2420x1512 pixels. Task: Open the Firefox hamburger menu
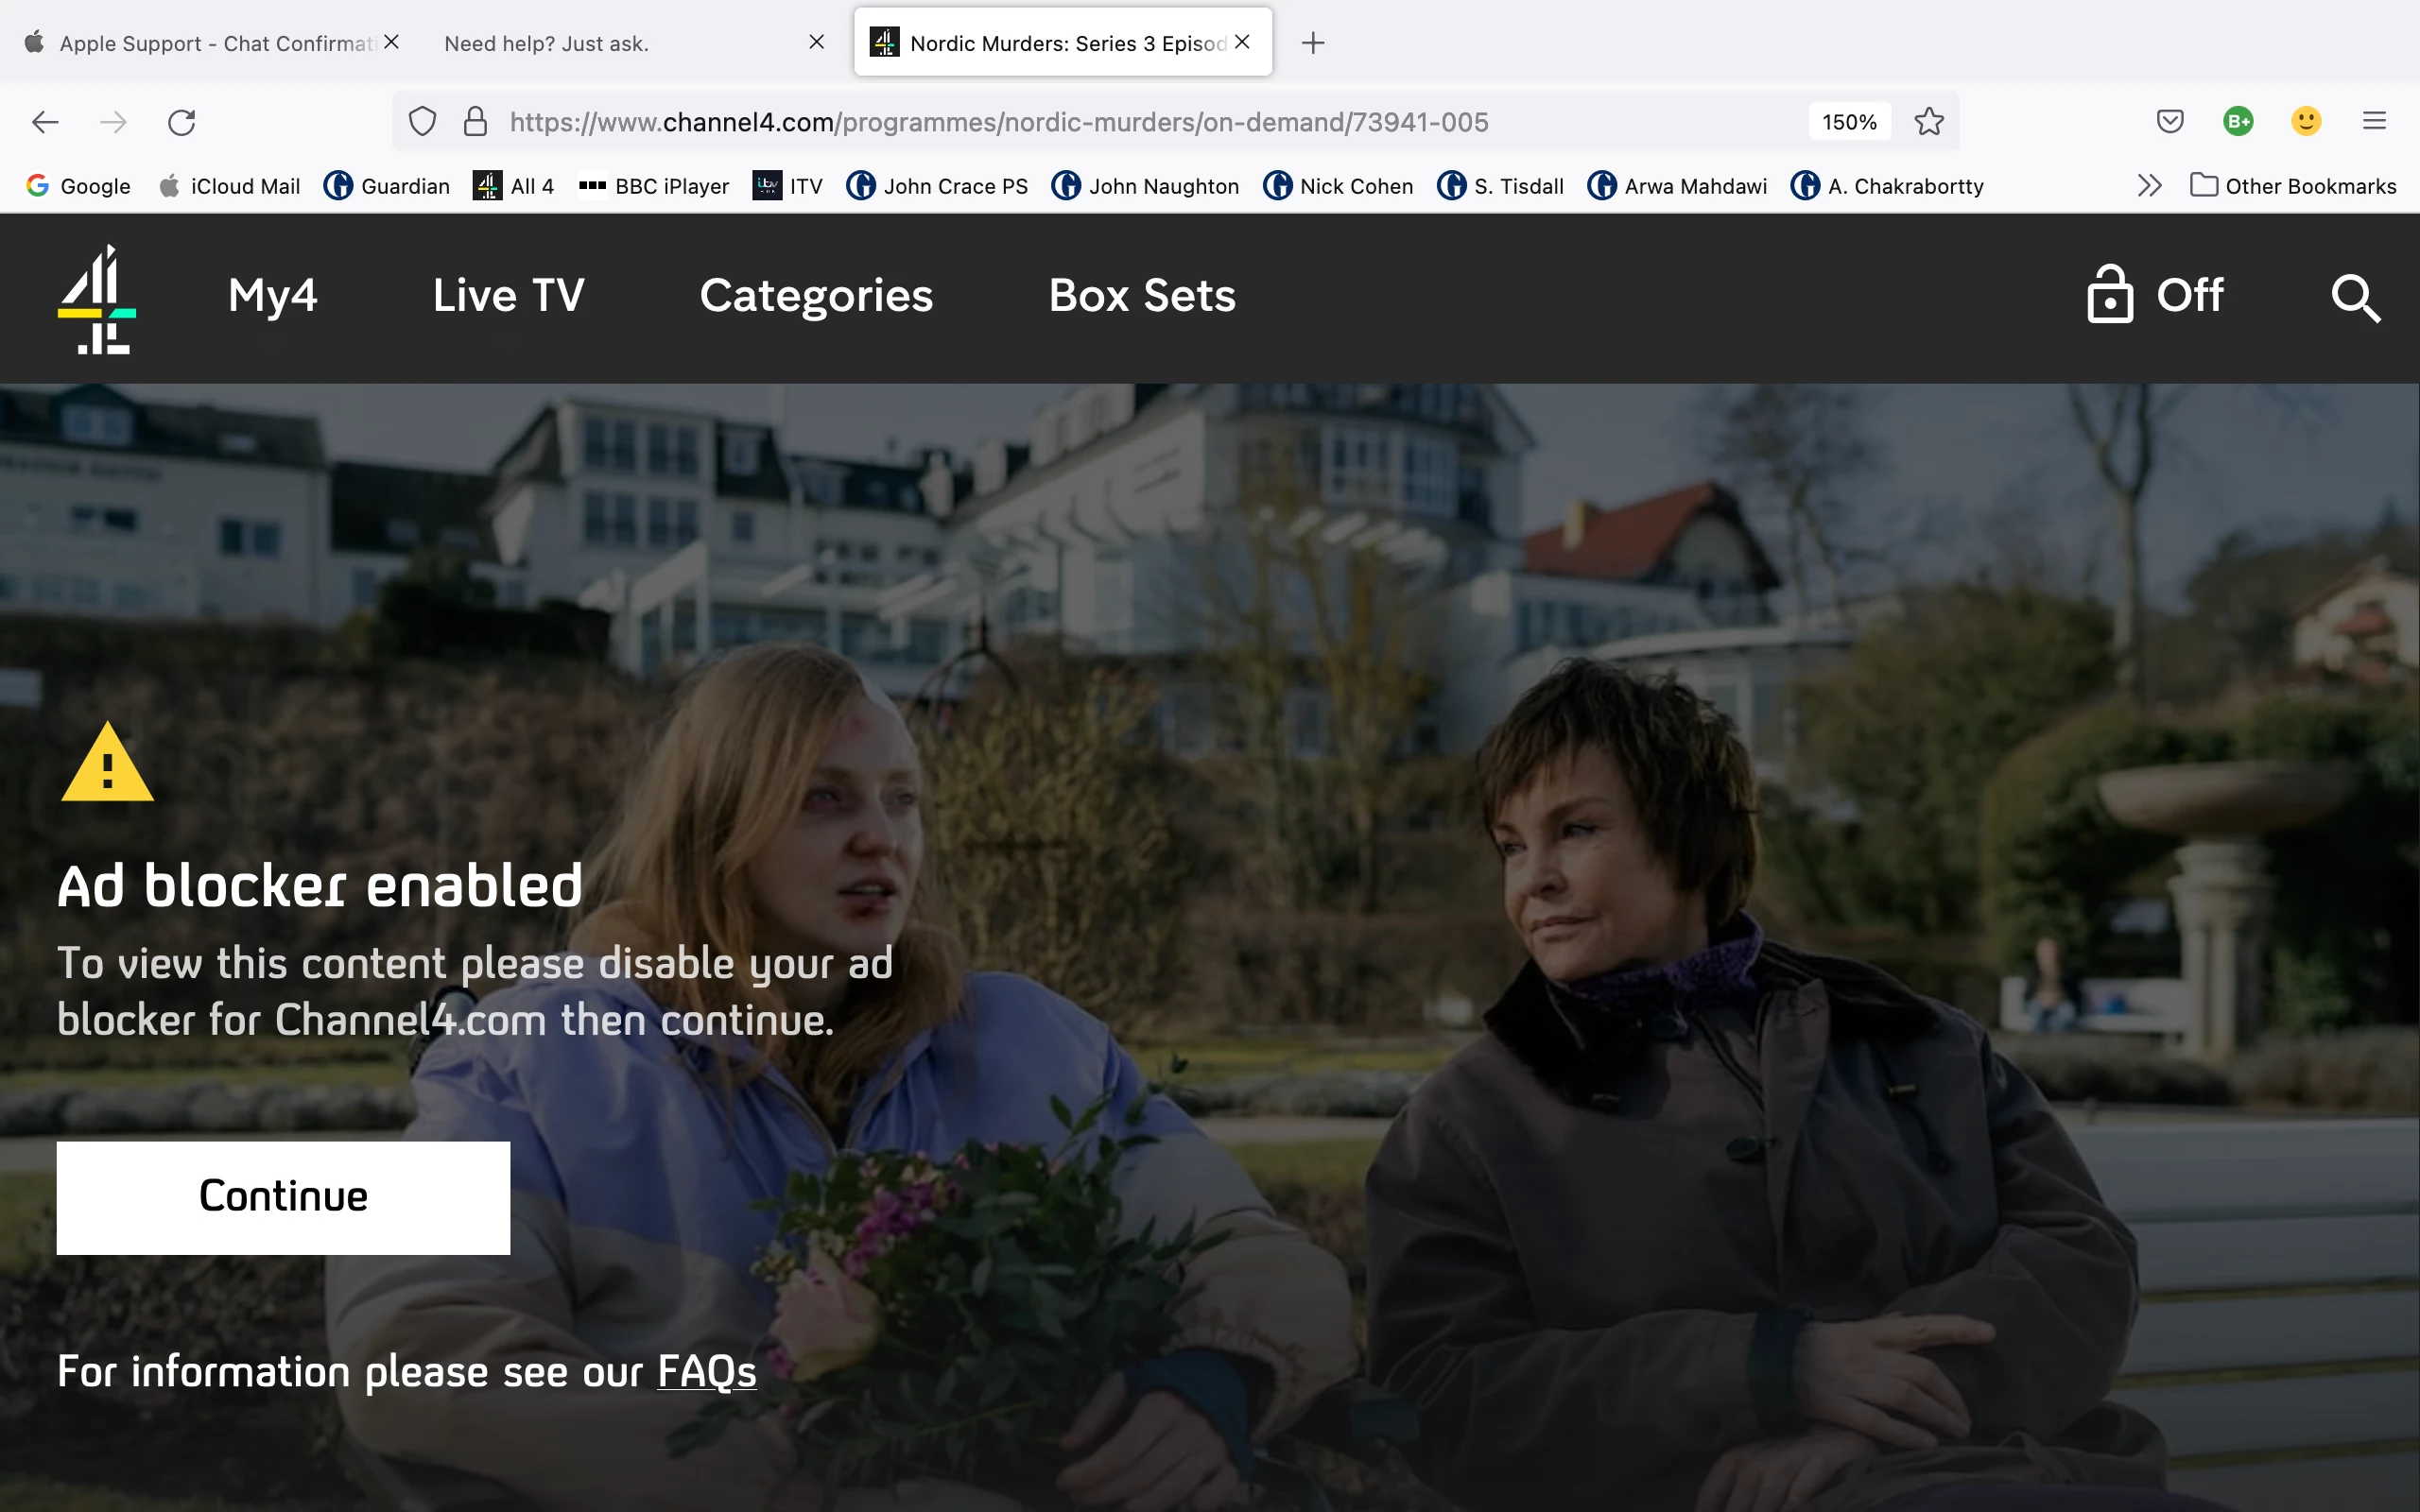pyautogui.click(x=2374, y=122)
